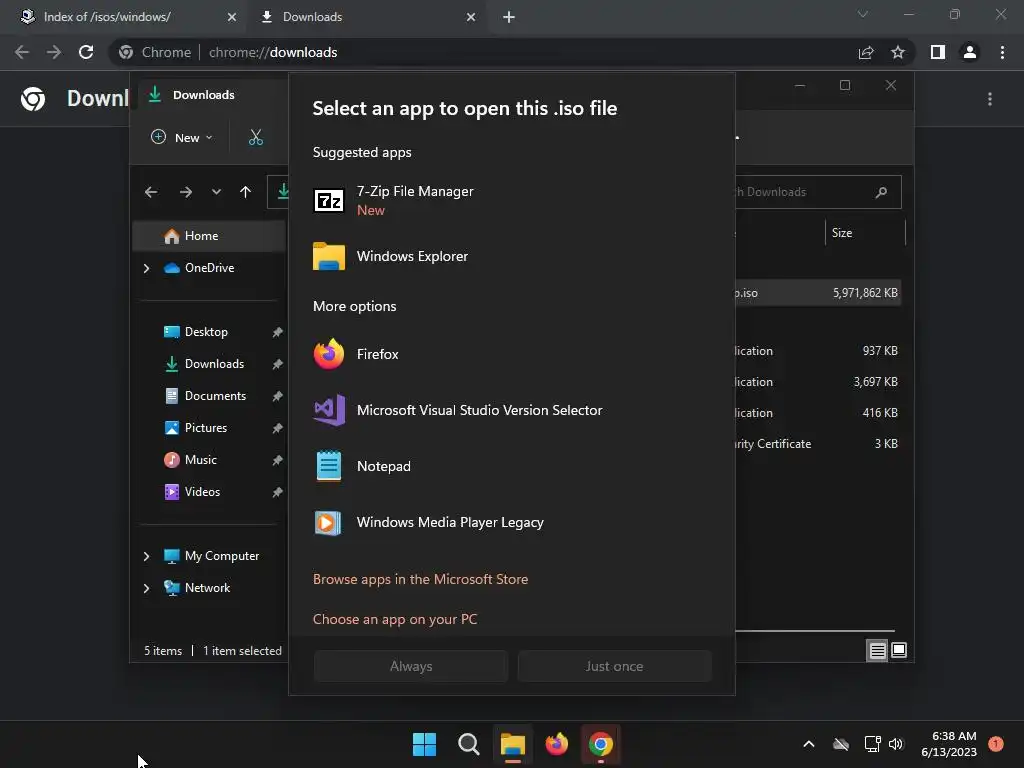Click the Cut scissors icon in Explorer toolbar
Screen dimensions: 1024x768
256,137
